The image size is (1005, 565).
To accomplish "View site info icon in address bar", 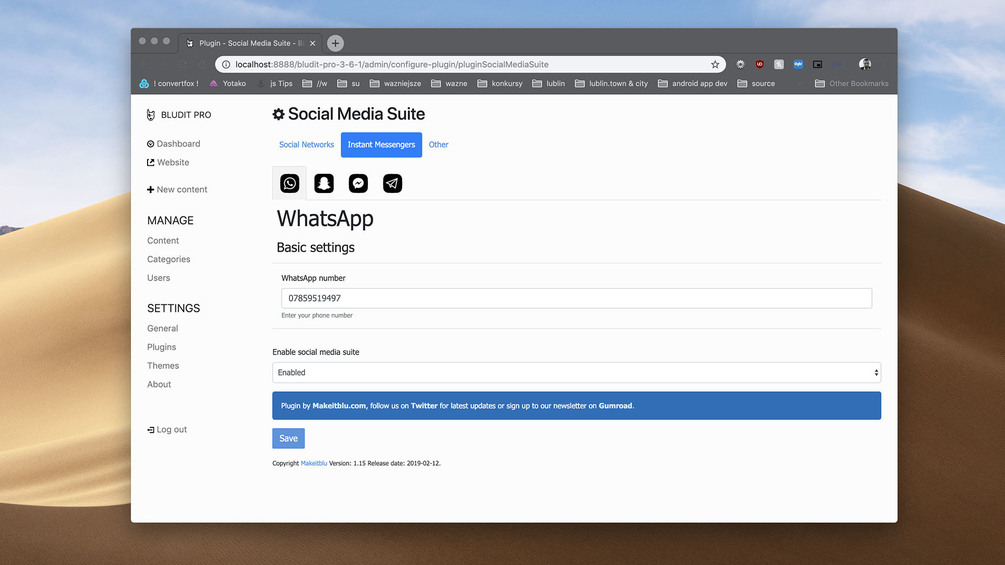I will pos(226,64).
